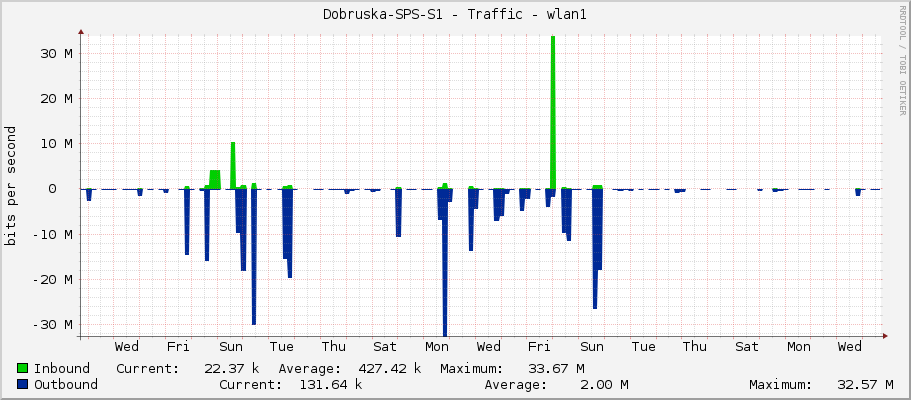The height and width of the screenshot is (400, 911).
Task: Select the Inbound current value '22.37 k'
Action: [x=232, y=369]
